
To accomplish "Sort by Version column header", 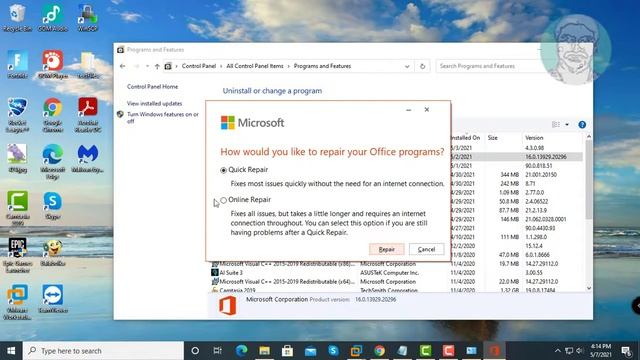I will [x=534, y=138].
